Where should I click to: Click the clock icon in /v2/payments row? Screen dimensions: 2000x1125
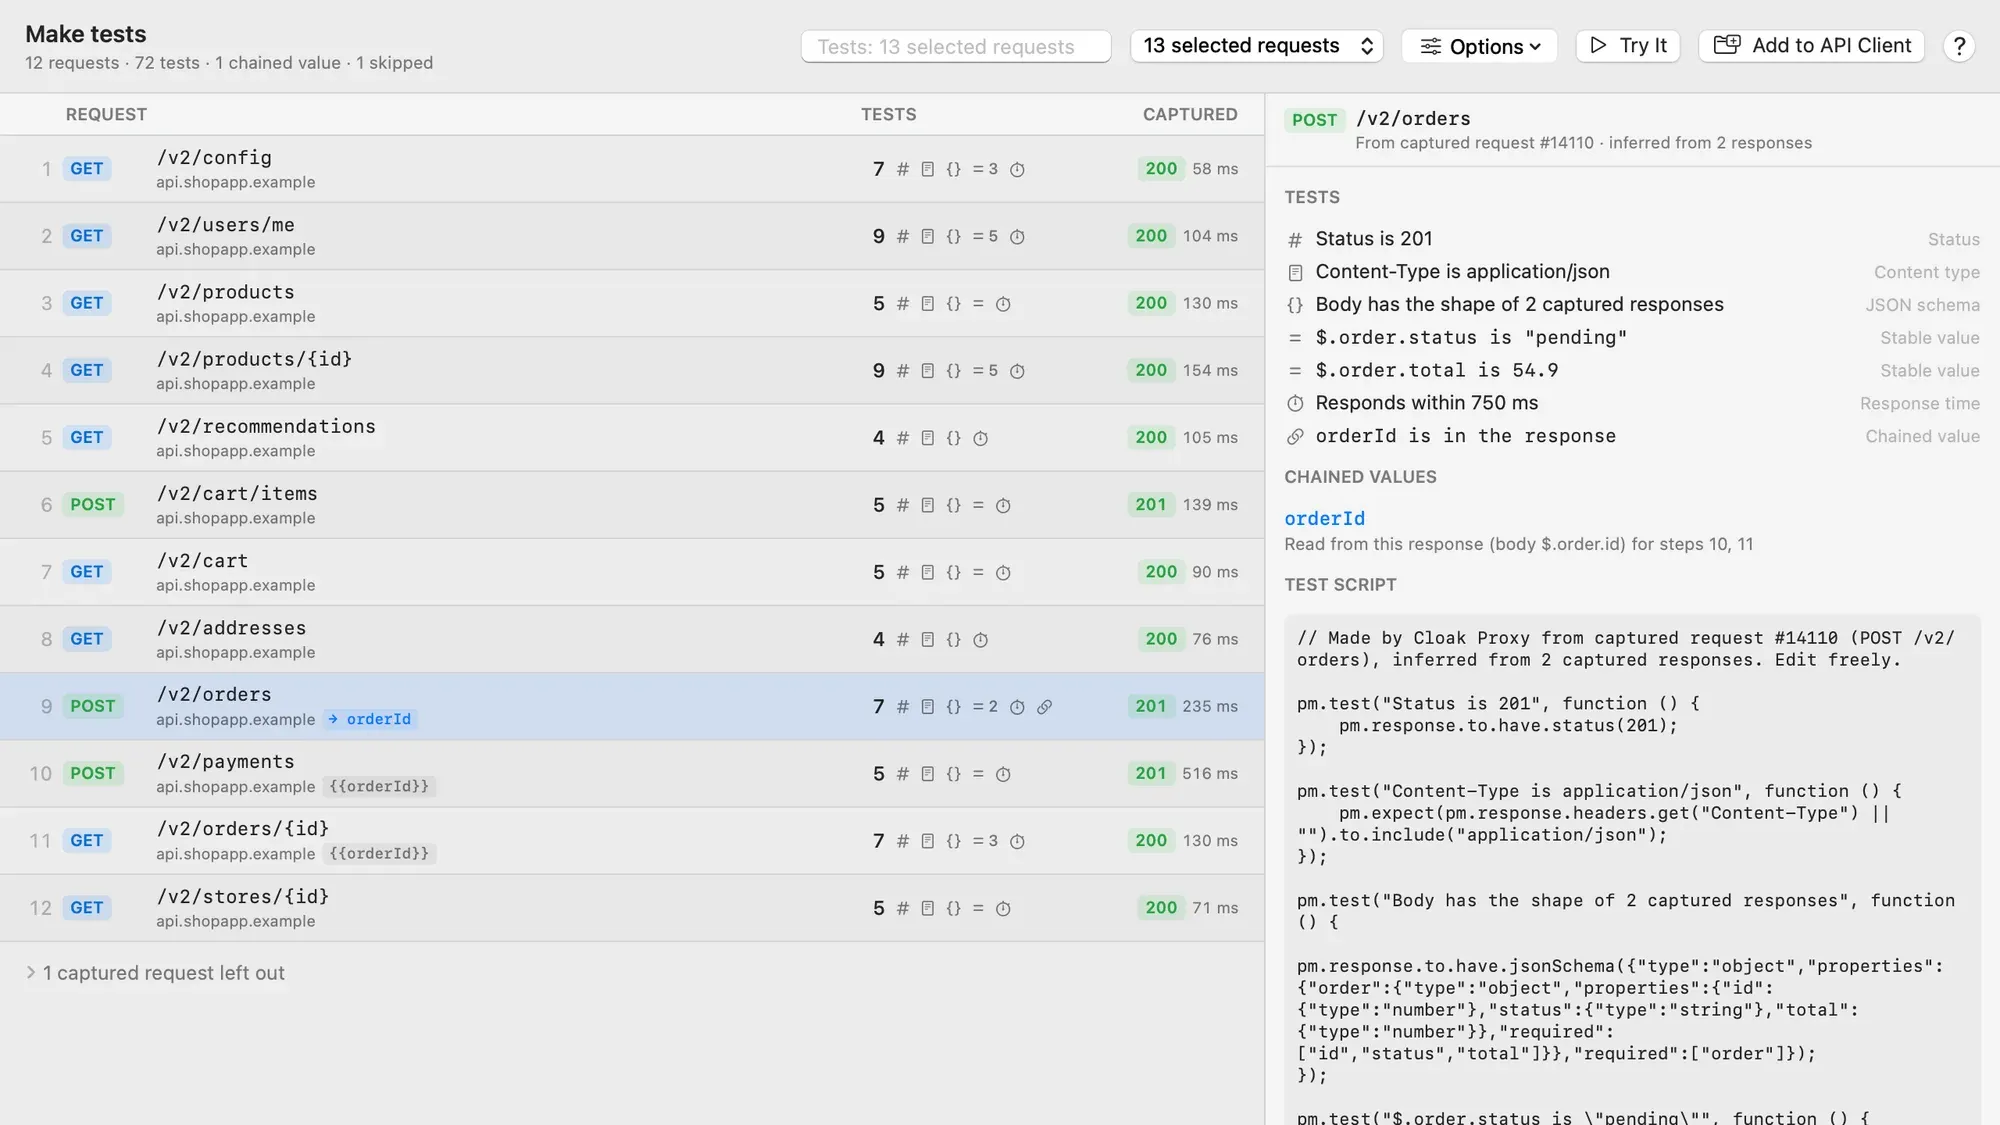pos(1003,774)
